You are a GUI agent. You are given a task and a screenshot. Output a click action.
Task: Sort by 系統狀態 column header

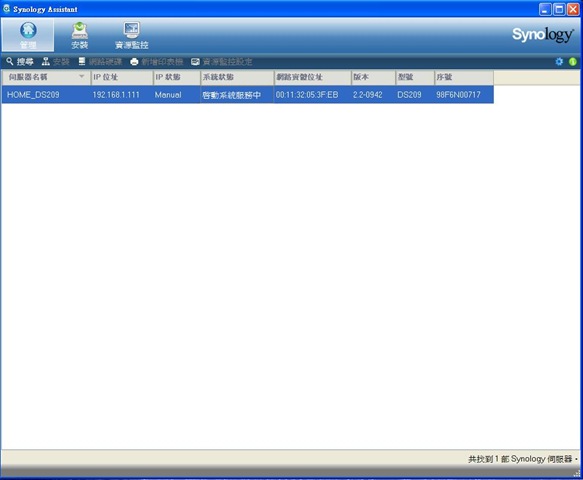pos(237,77)
